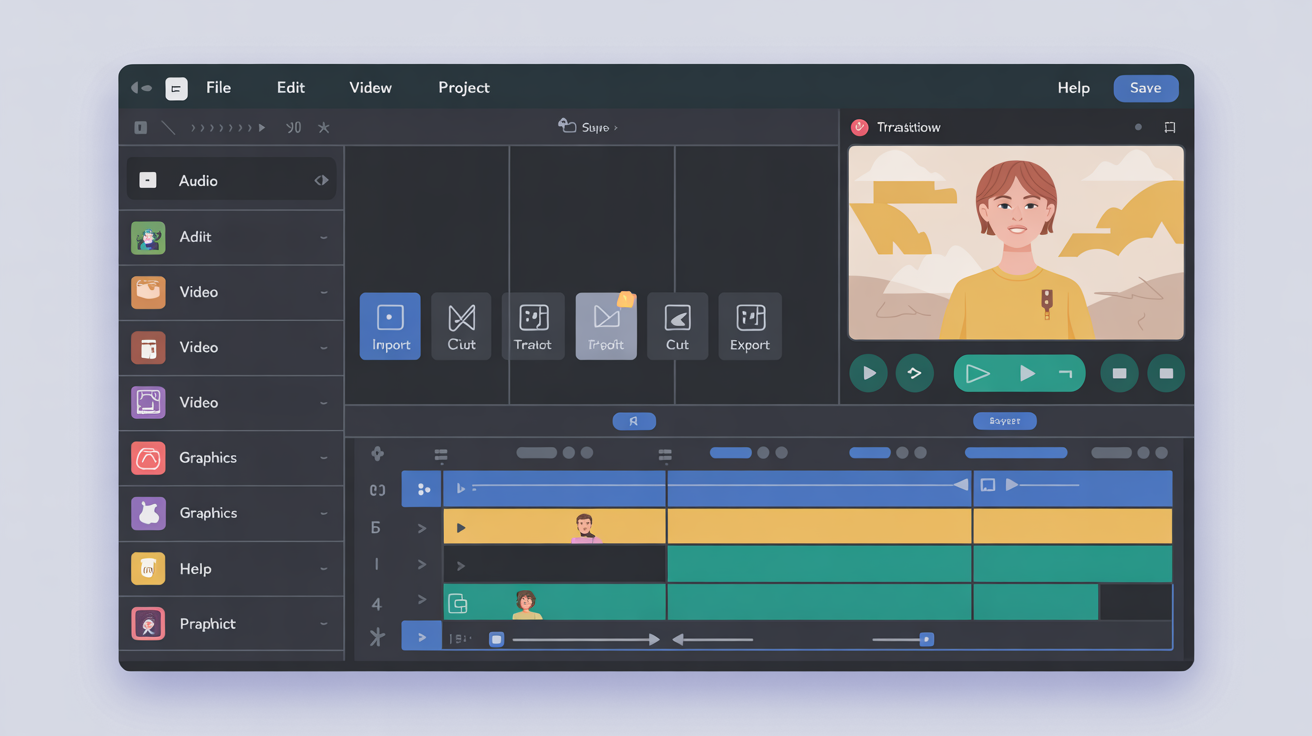Expand the purple Graphics row chevron

[x=324, y=514]
